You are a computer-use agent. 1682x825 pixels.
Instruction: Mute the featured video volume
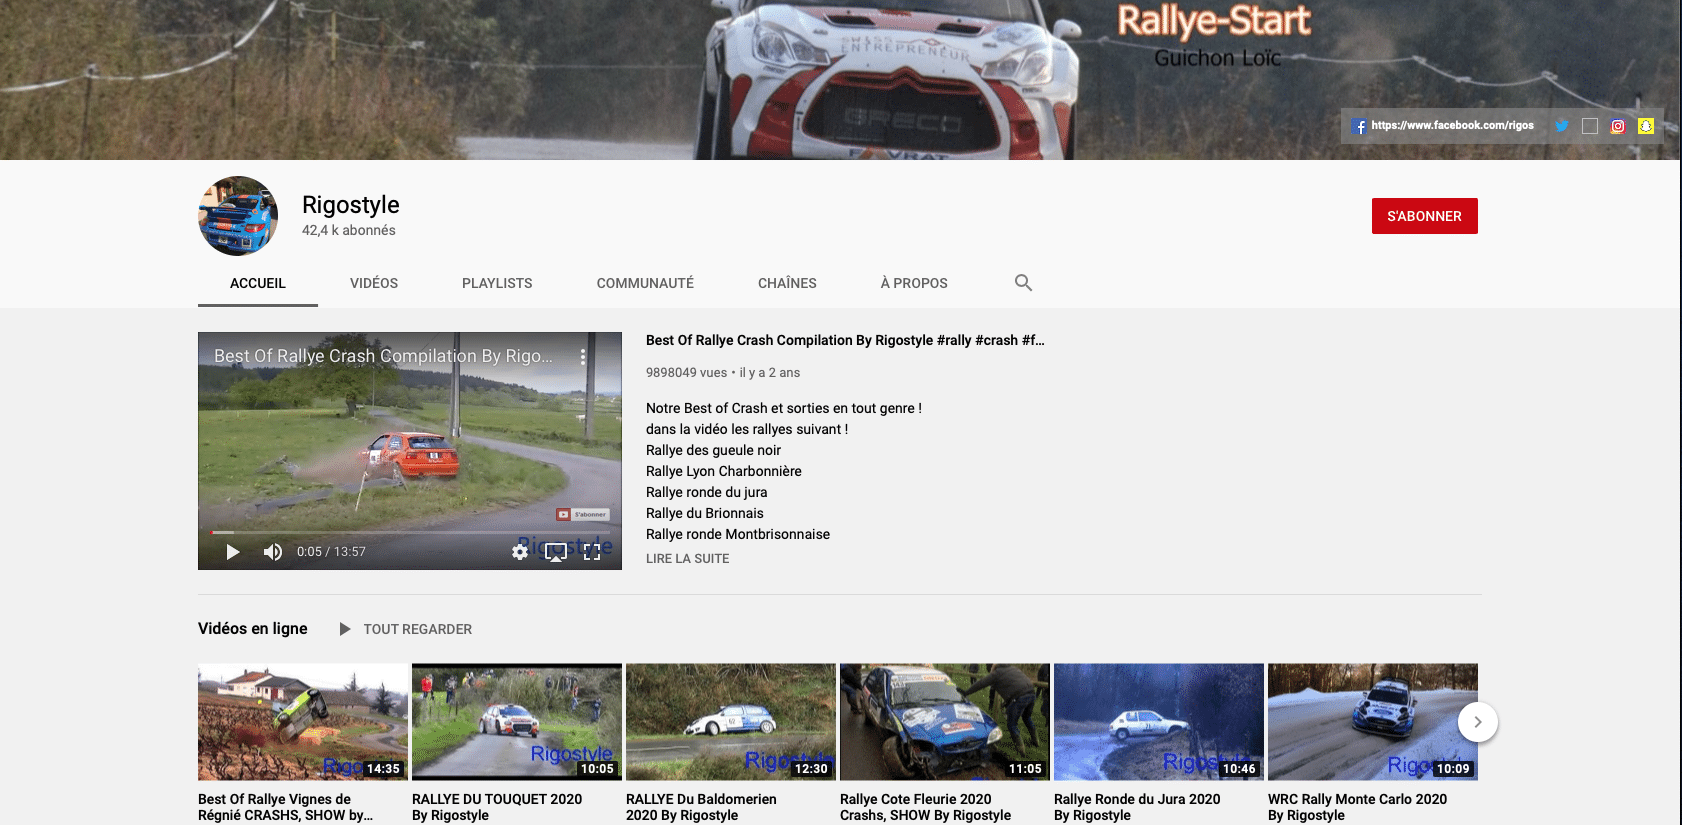(x=272, y=552)
